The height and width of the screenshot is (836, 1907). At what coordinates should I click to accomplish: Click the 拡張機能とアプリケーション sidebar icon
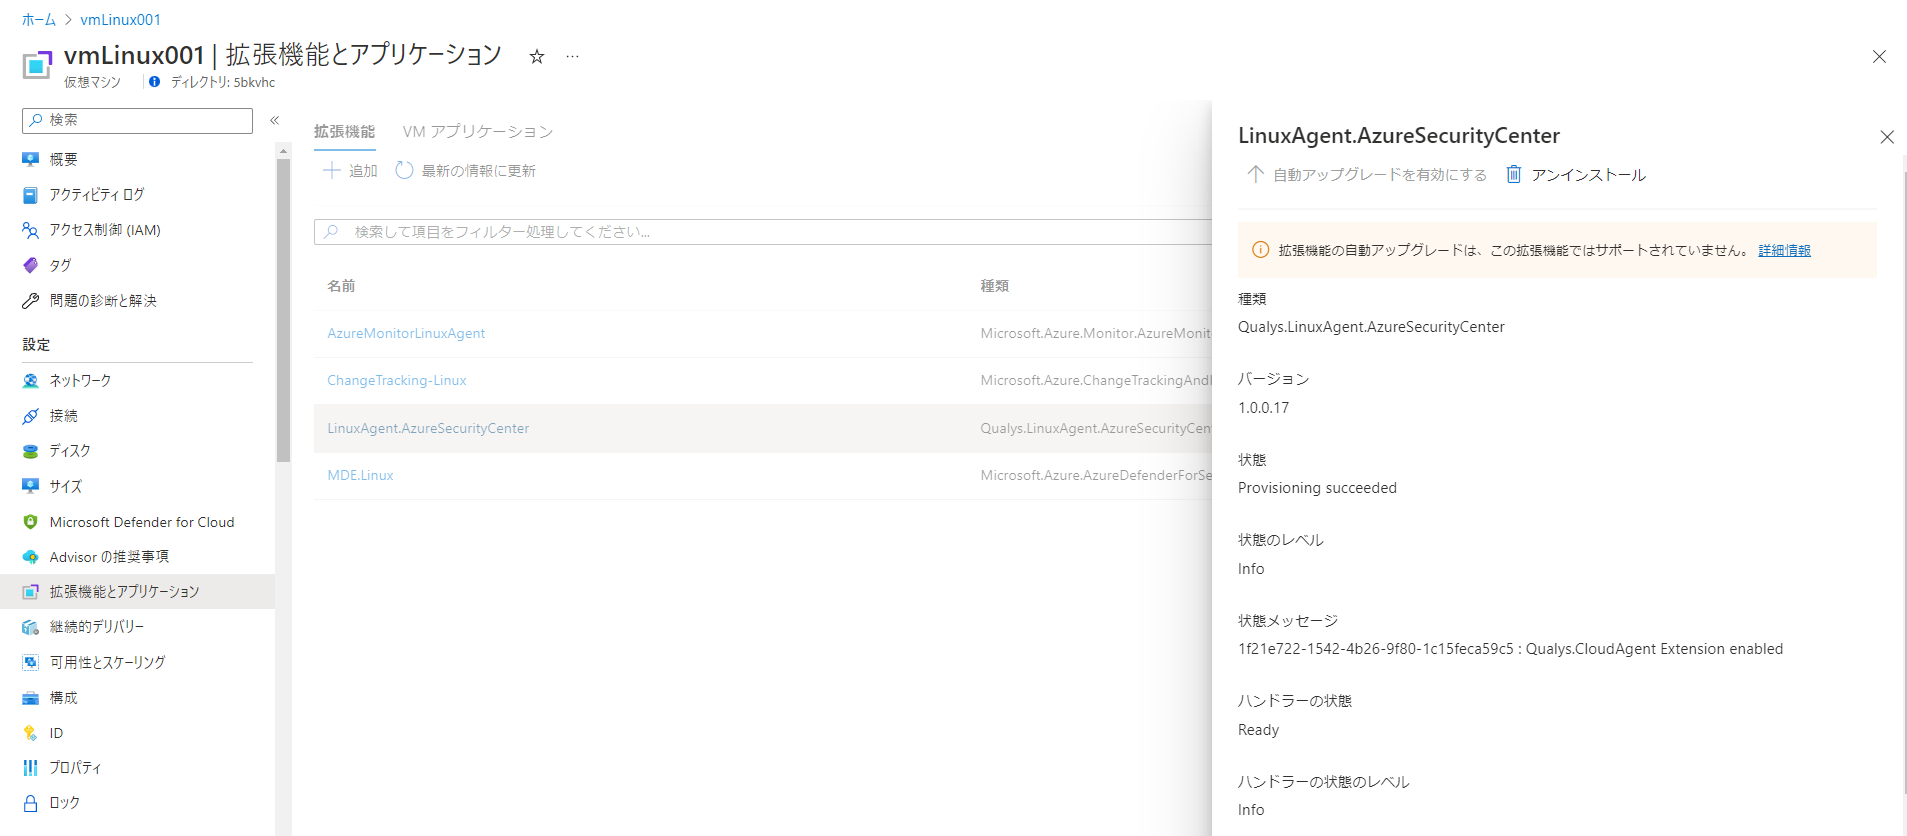click(x=31, y=592)
